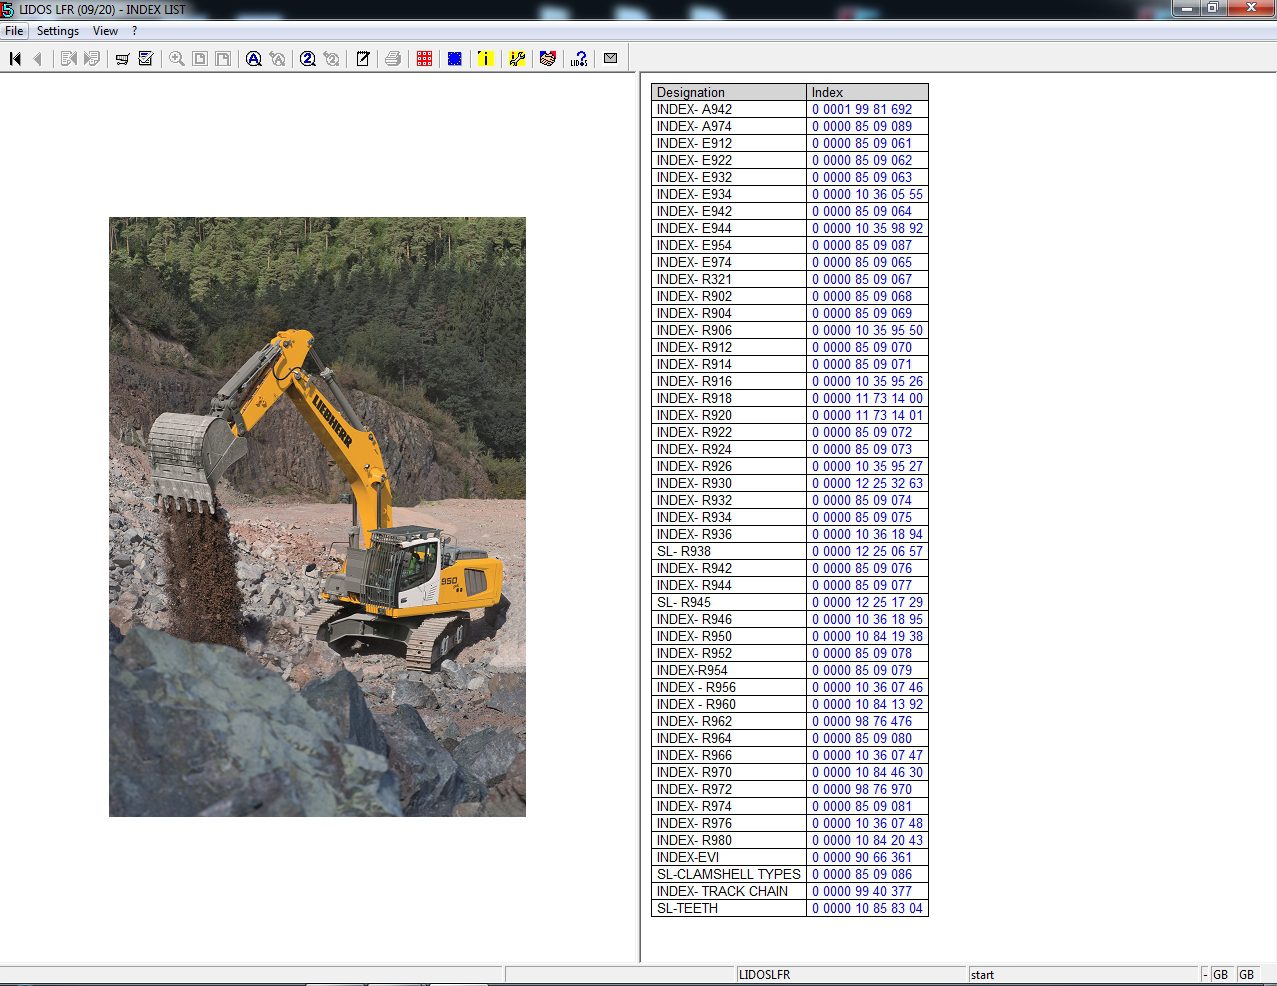This screenshot has height=986, width=1277.
Task: Go to the first page arrow icon
Action: (15, 59)
